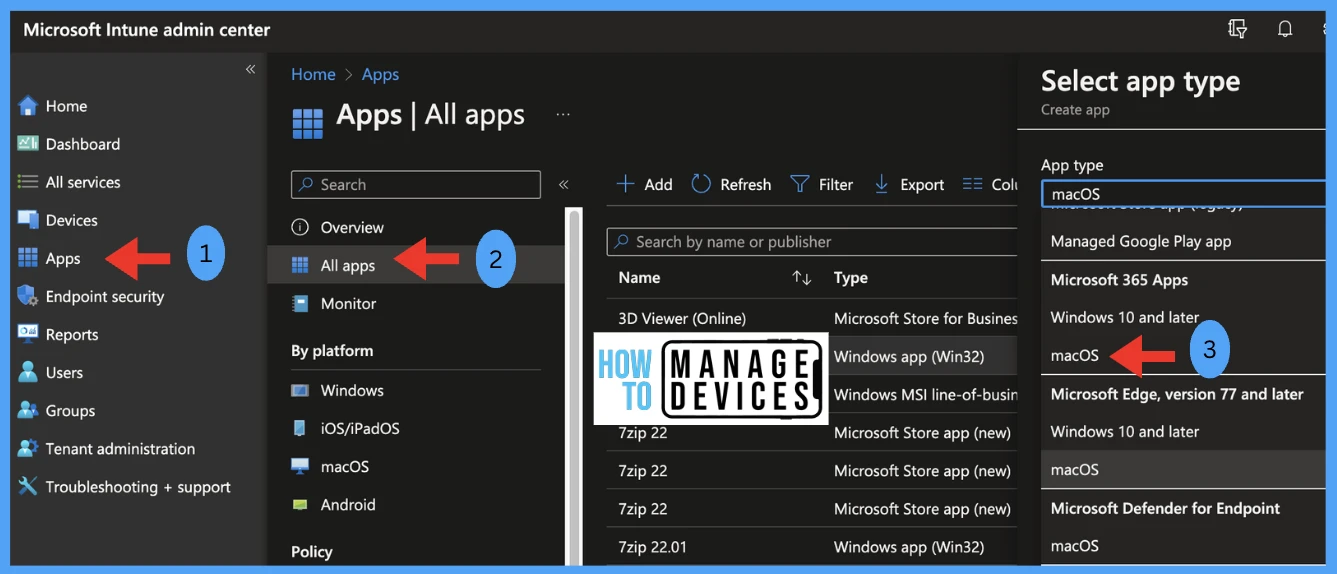1337x574 pixels.
Task: Open Users in the sidebar
Action: [64, 373]
